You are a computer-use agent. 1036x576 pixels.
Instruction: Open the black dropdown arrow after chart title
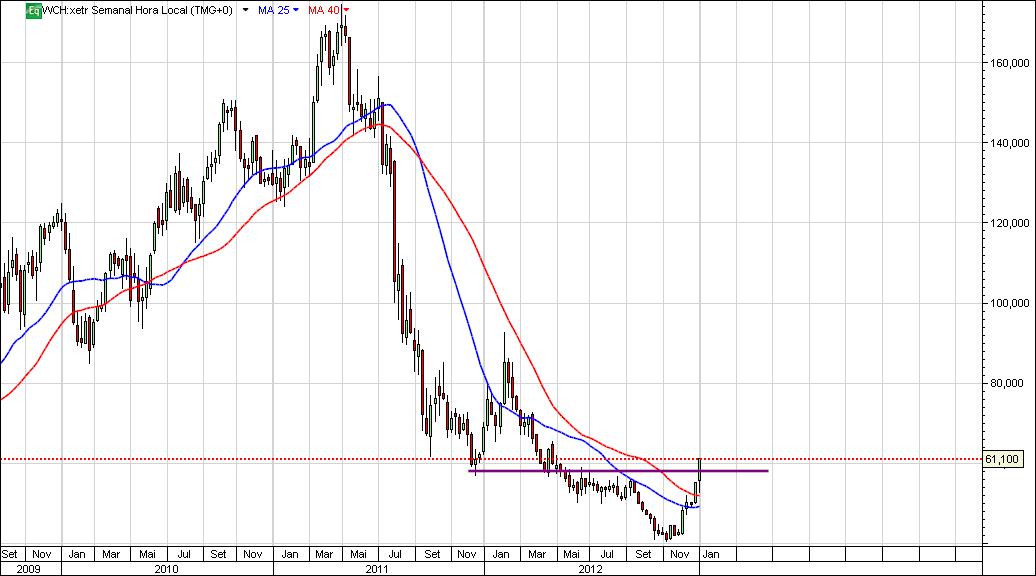pyautogui.click(x=246, y=11)
